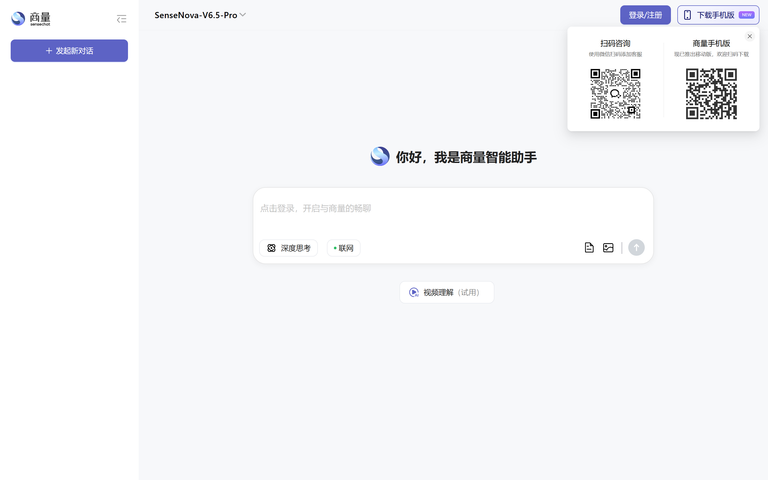
Task: Click the SenseChat logo in sidebar
Action: pyautogui.click(x=31, y=19)
